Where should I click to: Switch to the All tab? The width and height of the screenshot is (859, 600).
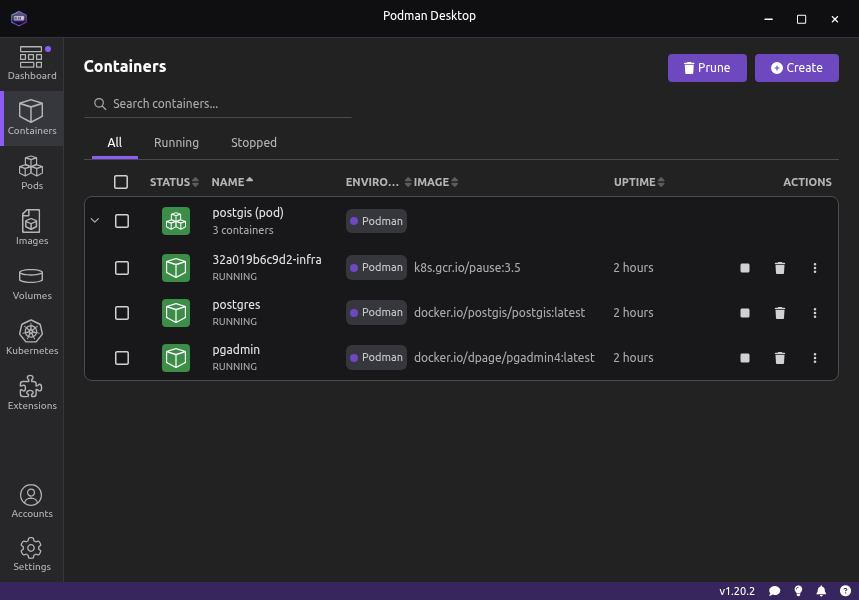[x=114, y=143]
